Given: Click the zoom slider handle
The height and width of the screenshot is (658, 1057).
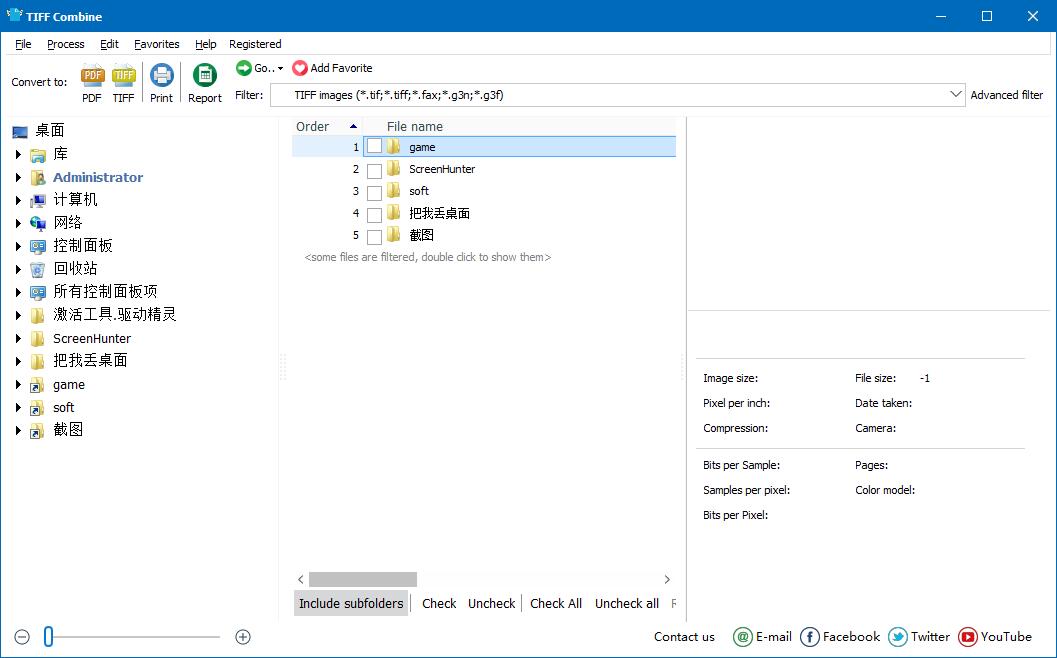Looking at the screenshot, I should [49, 636].
